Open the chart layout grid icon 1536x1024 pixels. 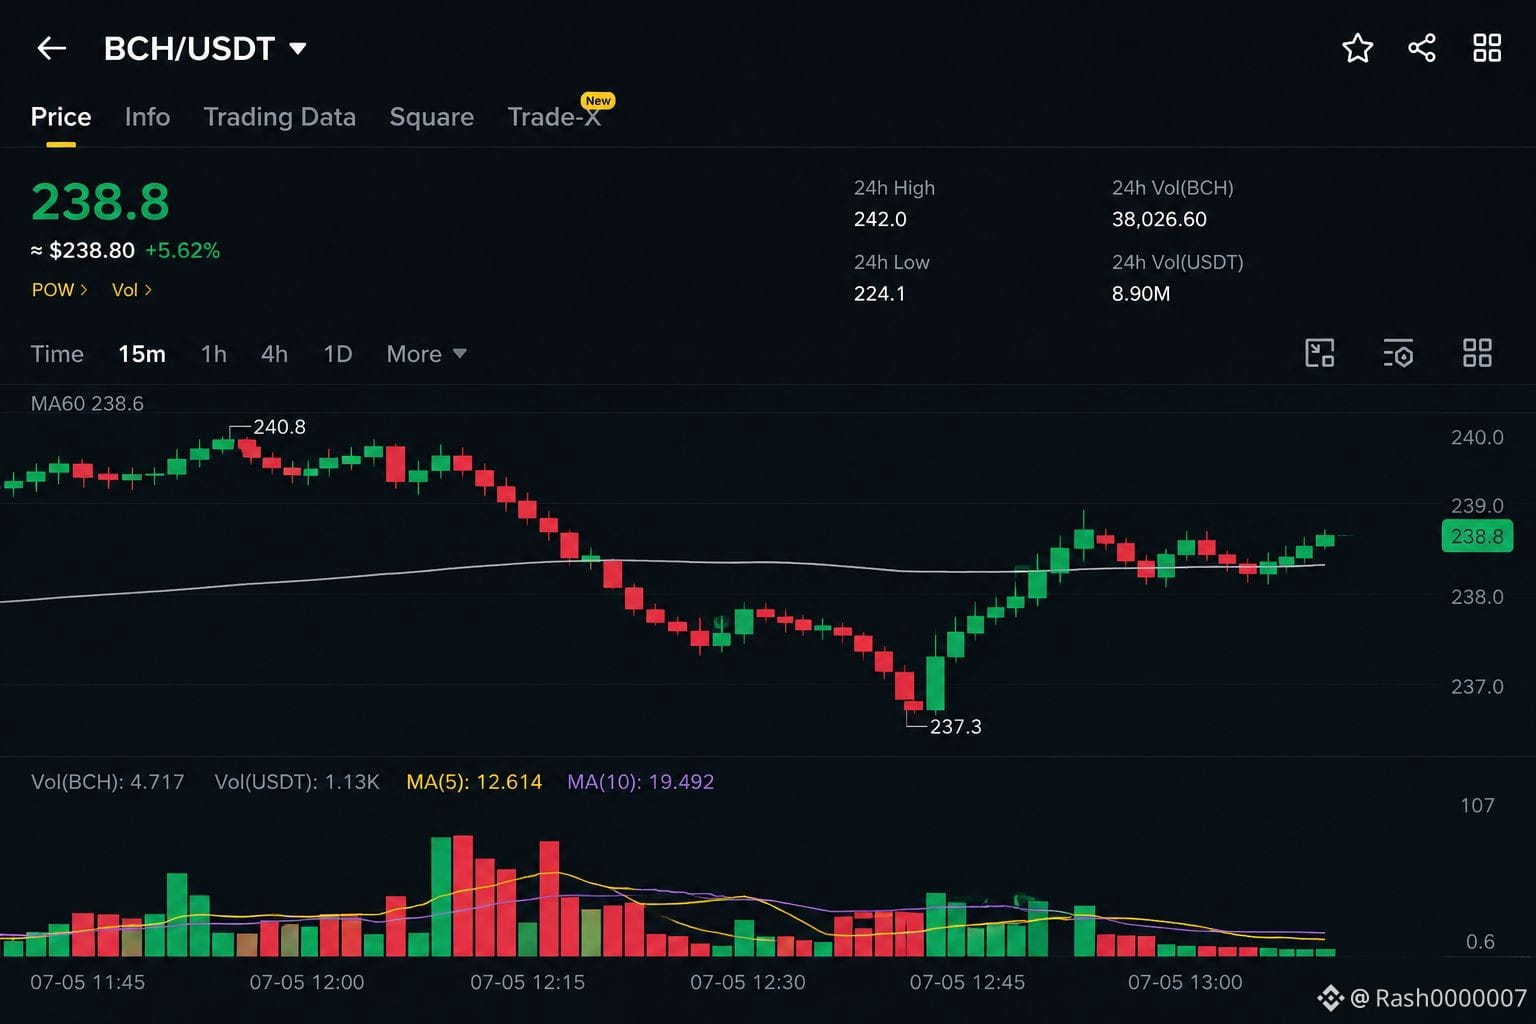[x=1477, y=353]
